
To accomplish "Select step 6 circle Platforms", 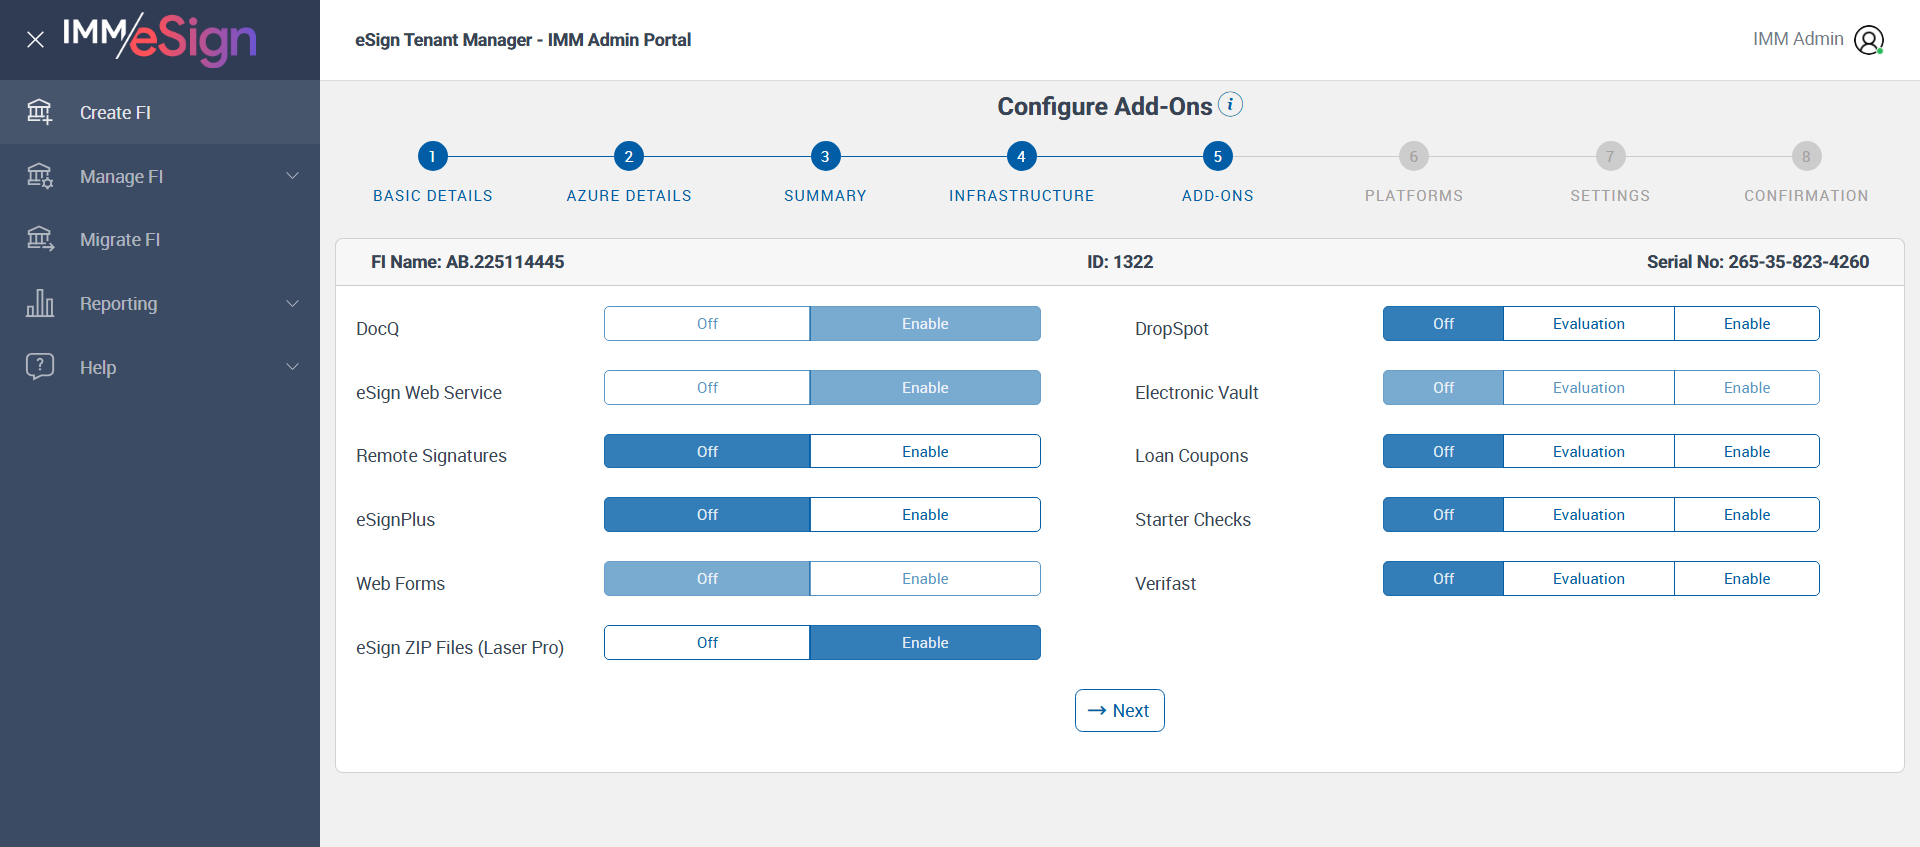I will point(1414,156).
